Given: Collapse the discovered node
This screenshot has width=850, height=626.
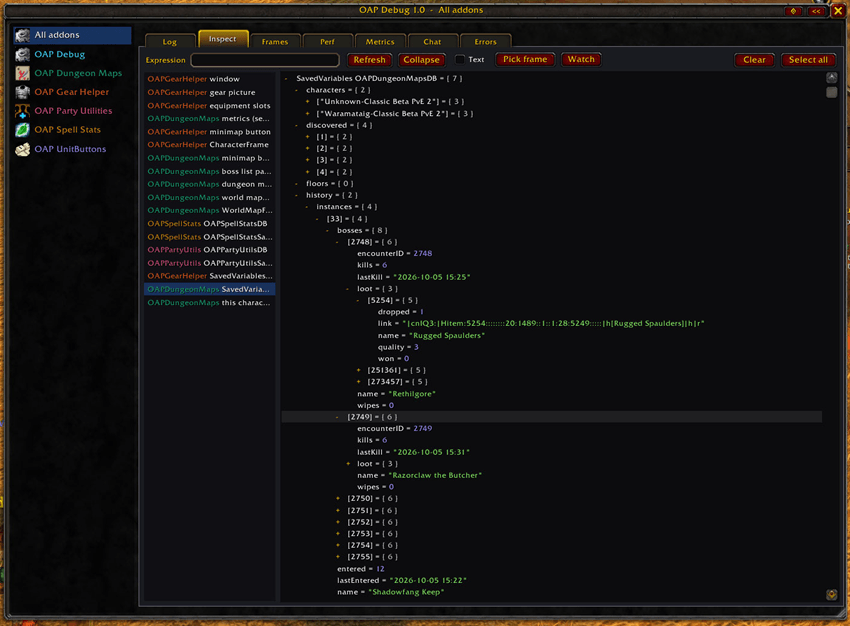Looking at the screenshot, I should (297, 125).
